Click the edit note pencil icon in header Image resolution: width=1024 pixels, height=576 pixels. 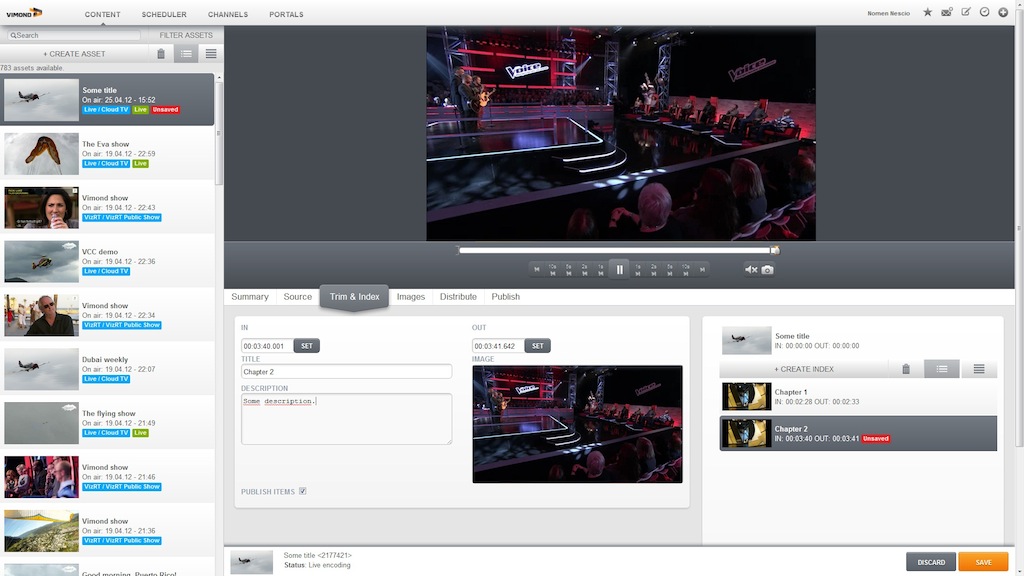point(966,12)
